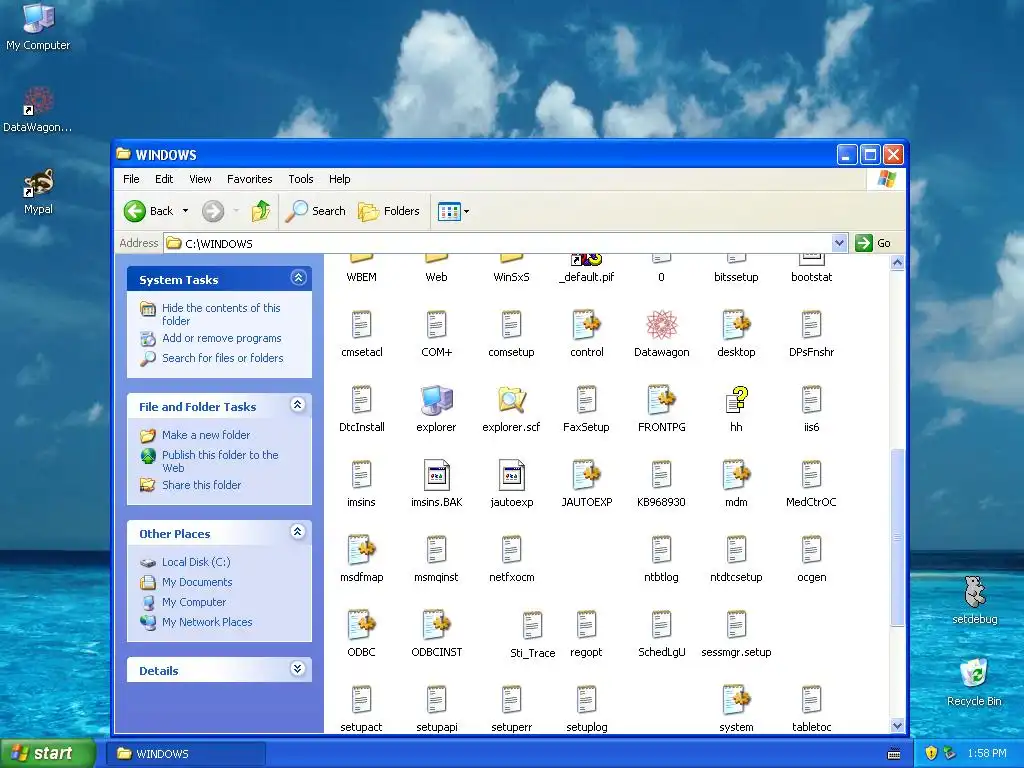
Task: Open the File menu
Action: [131, 179]
